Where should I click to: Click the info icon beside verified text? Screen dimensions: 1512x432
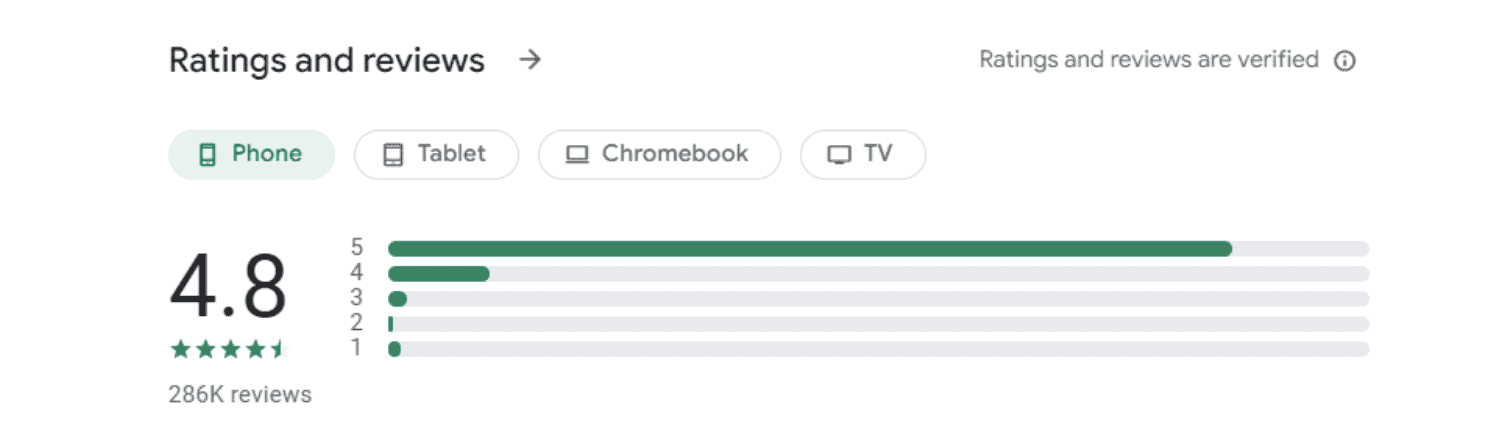(x=1345, y=61)
